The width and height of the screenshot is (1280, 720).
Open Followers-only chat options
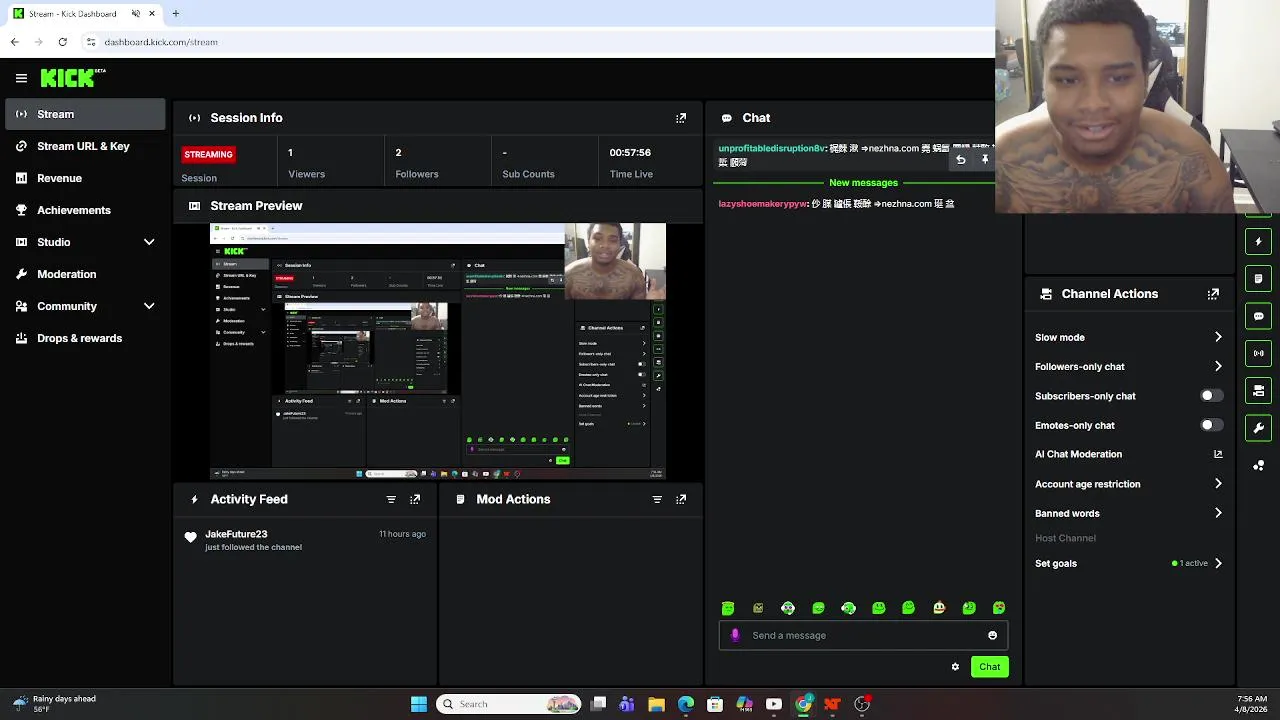pyautogui.click(x=1128, y=366)
